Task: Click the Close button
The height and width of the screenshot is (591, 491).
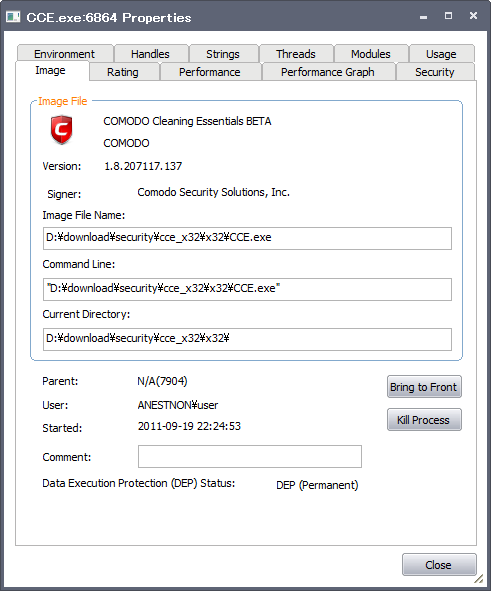Action: tap(439, 565)
